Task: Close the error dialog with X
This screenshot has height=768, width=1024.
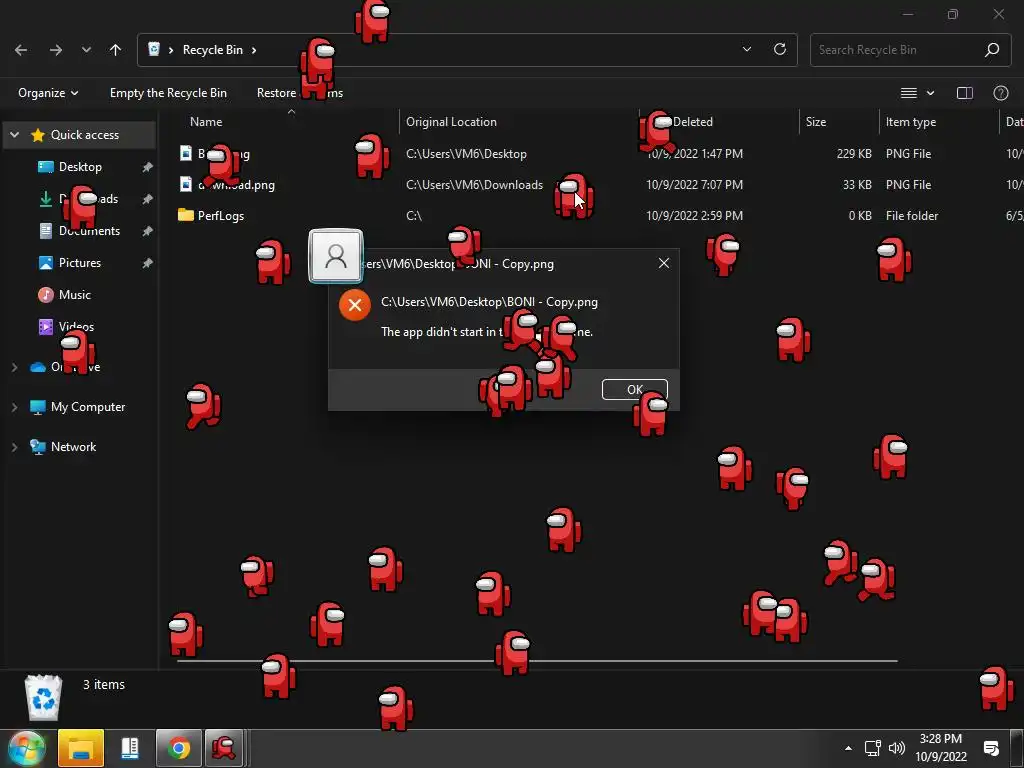Action: 664,263
